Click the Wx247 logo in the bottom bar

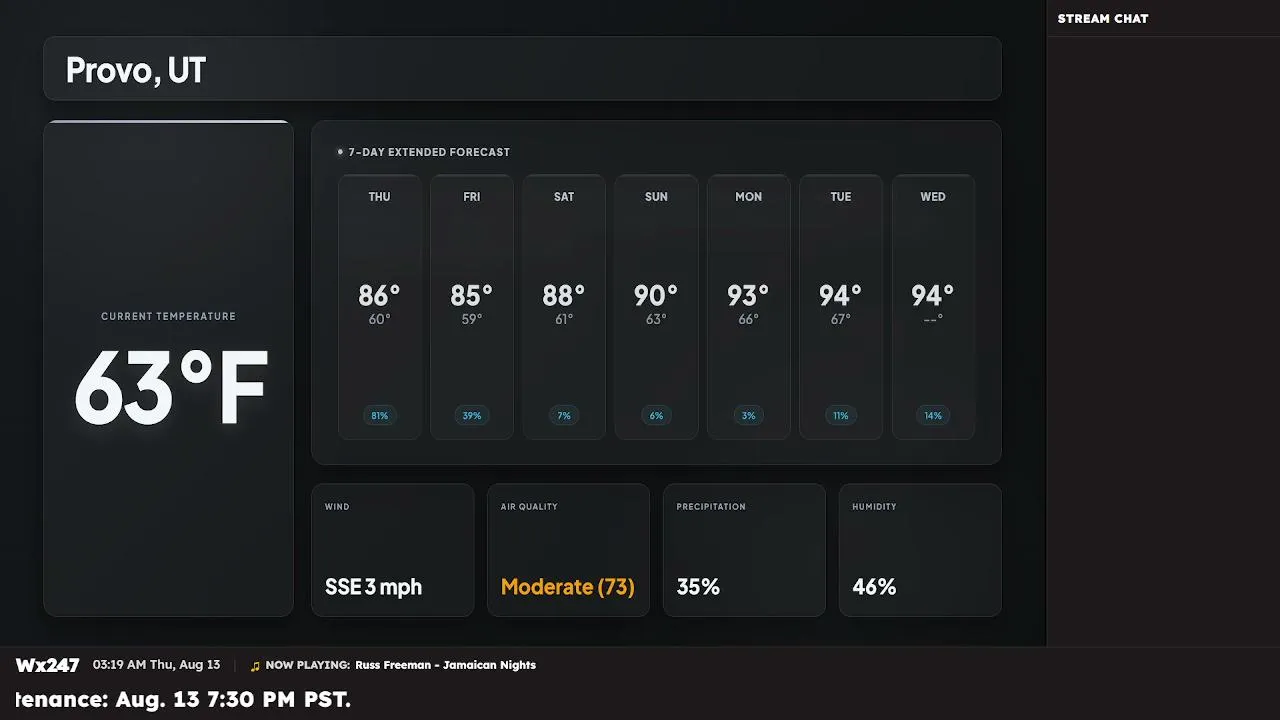47,665
